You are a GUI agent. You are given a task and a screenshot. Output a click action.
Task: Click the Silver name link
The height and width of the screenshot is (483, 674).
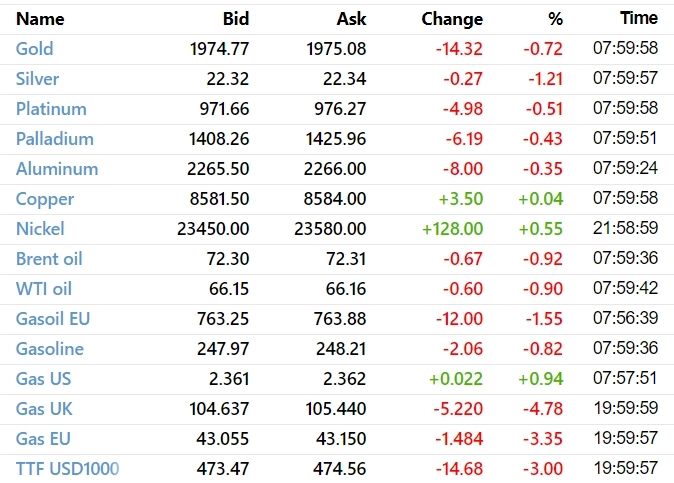[38, 79]
